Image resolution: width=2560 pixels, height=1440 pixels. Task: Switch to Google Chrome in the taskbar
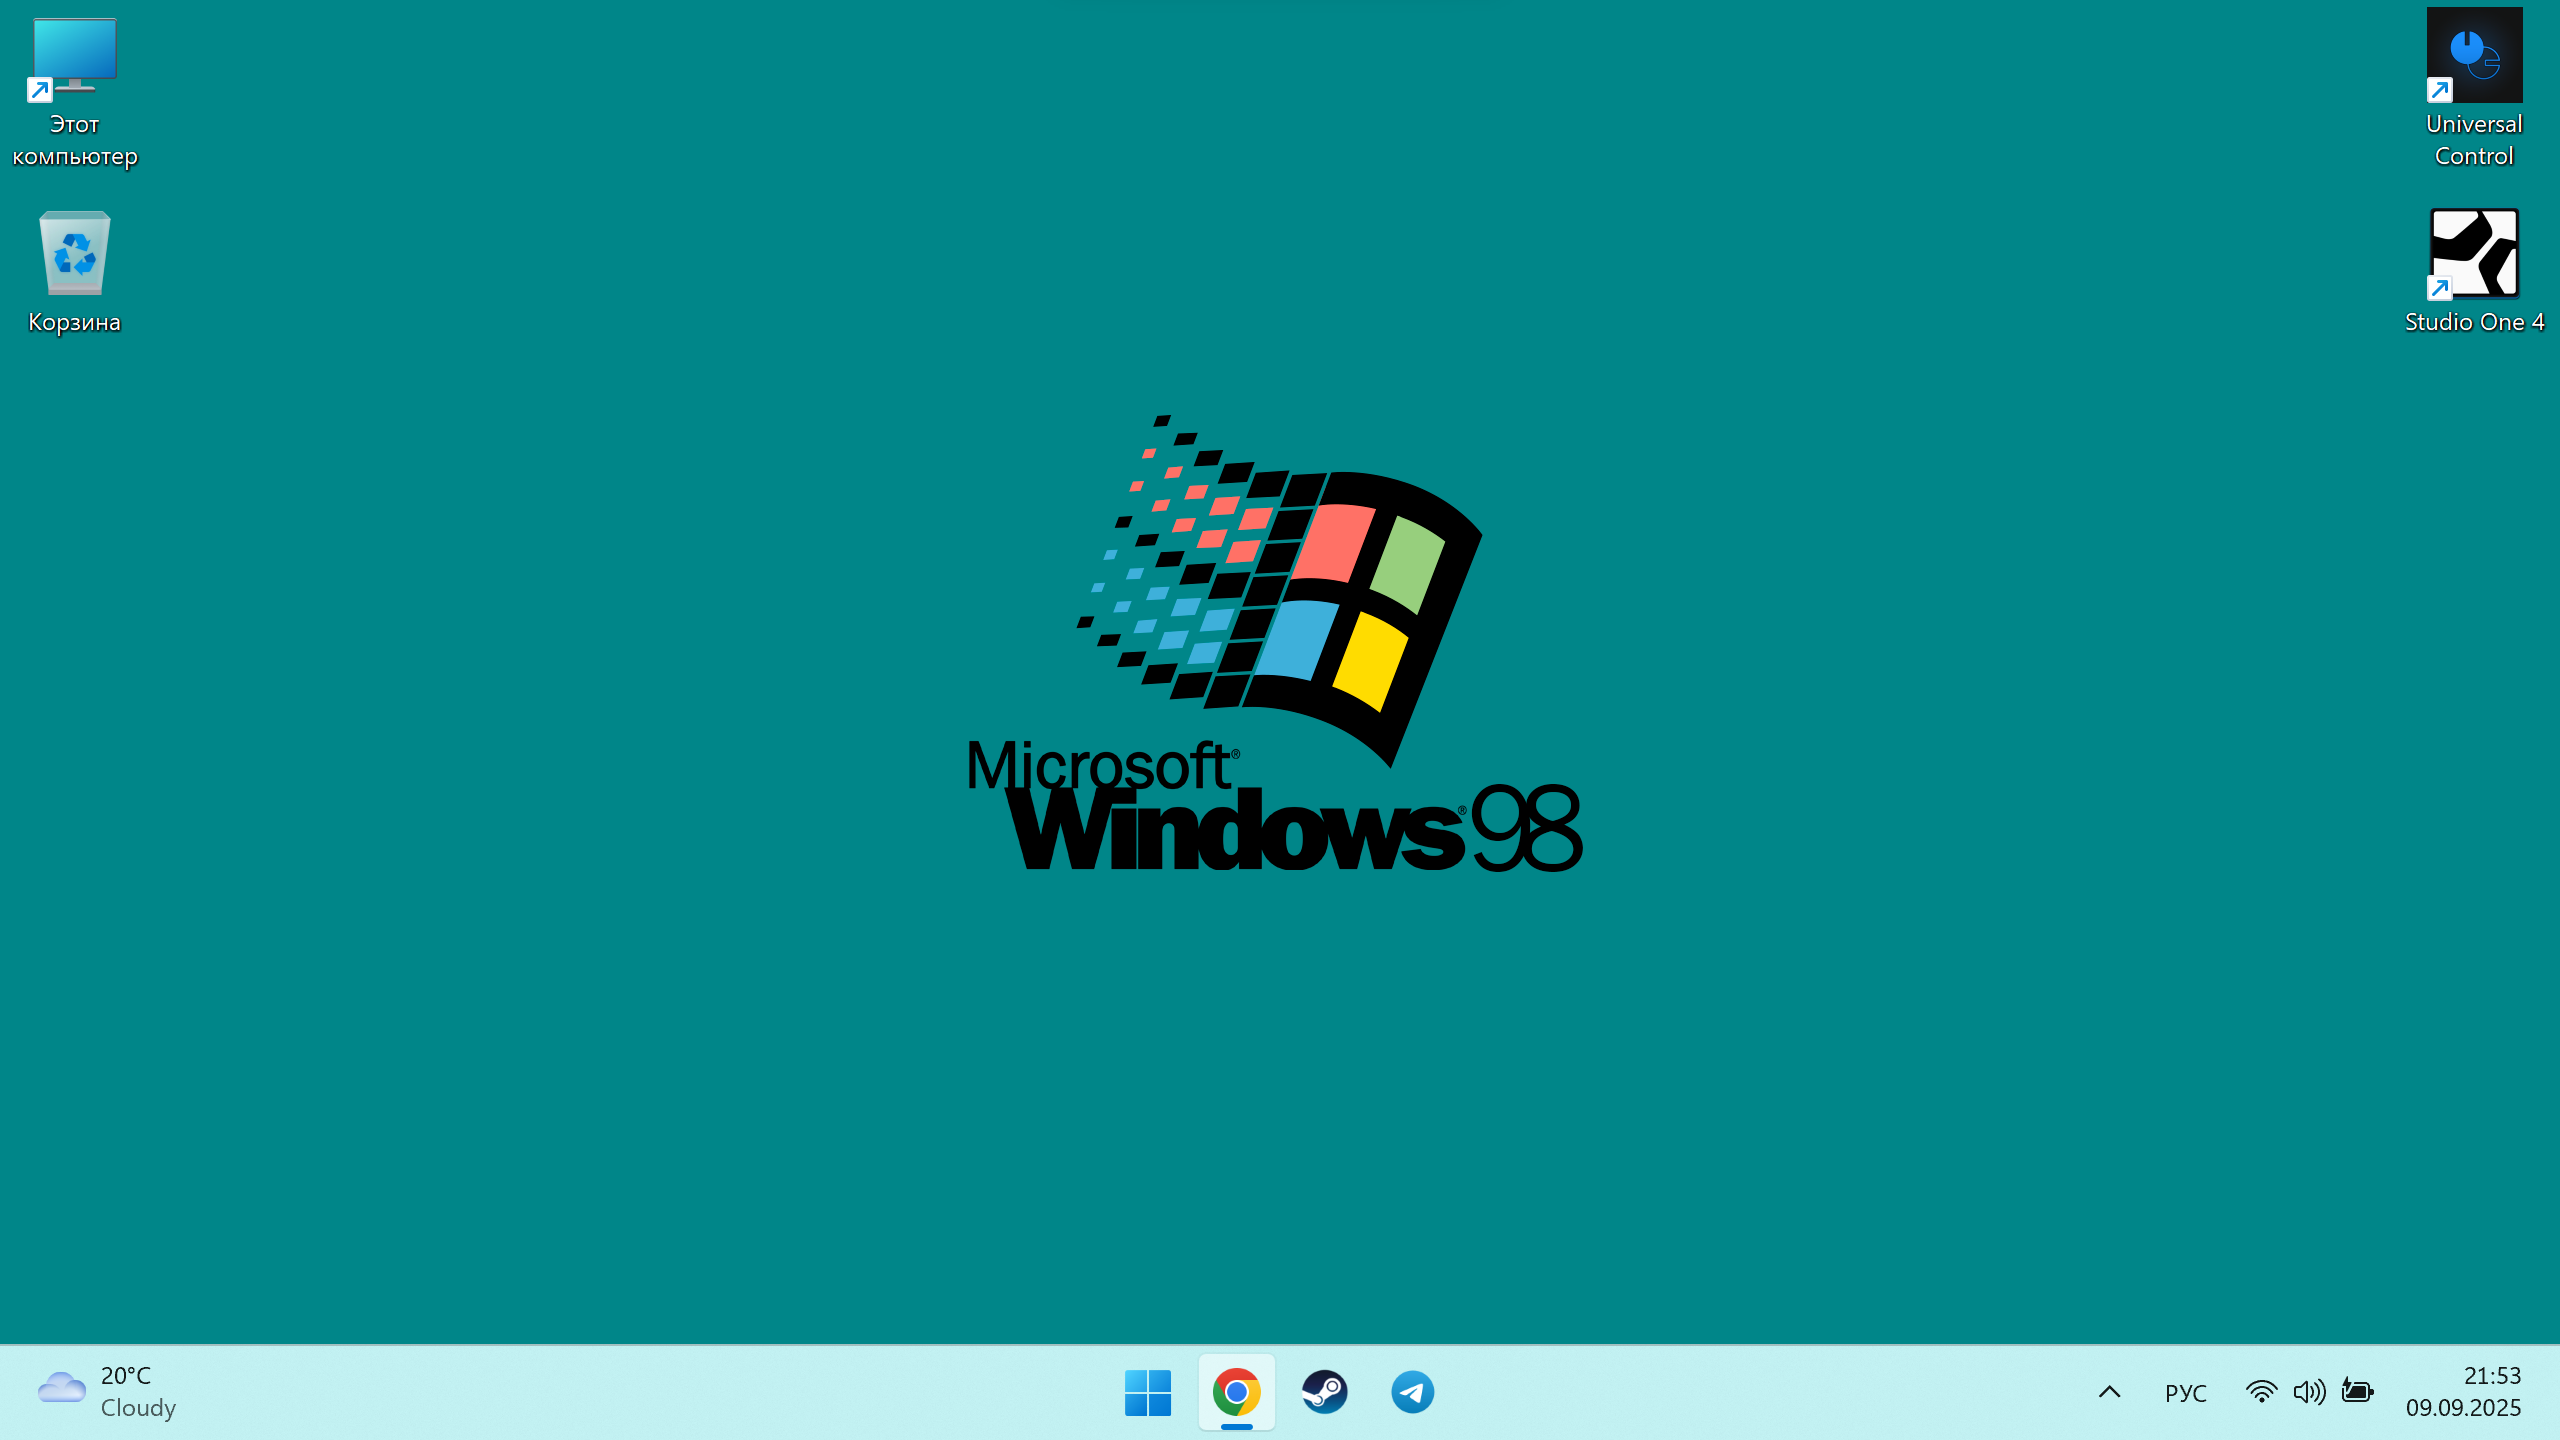click(1237, 1392)
